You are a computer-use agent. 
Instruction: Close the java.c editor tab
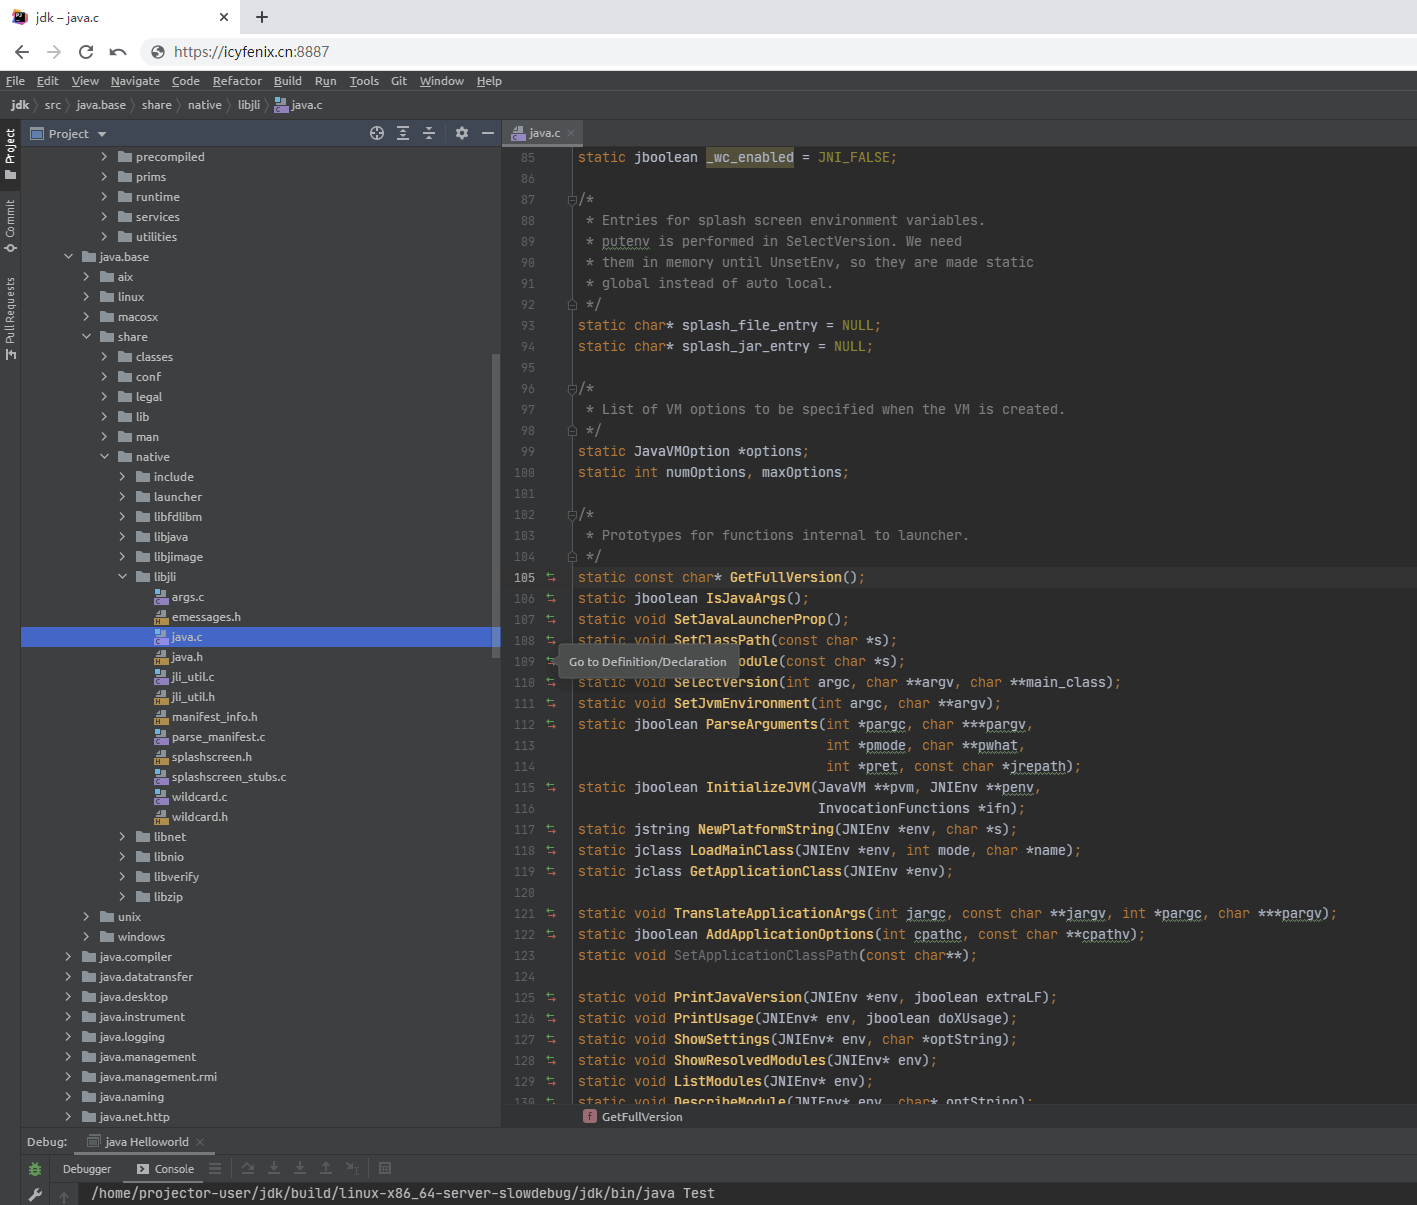571,133
